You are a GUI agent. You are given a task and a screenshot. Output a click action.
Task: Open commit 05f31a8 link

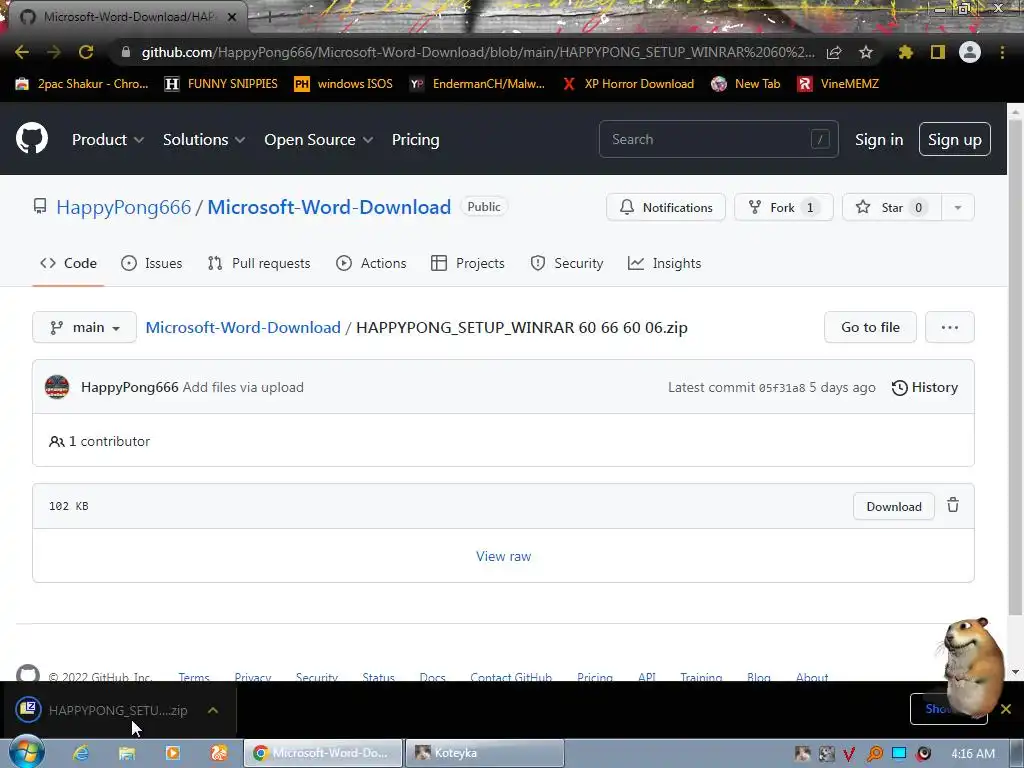782,388
